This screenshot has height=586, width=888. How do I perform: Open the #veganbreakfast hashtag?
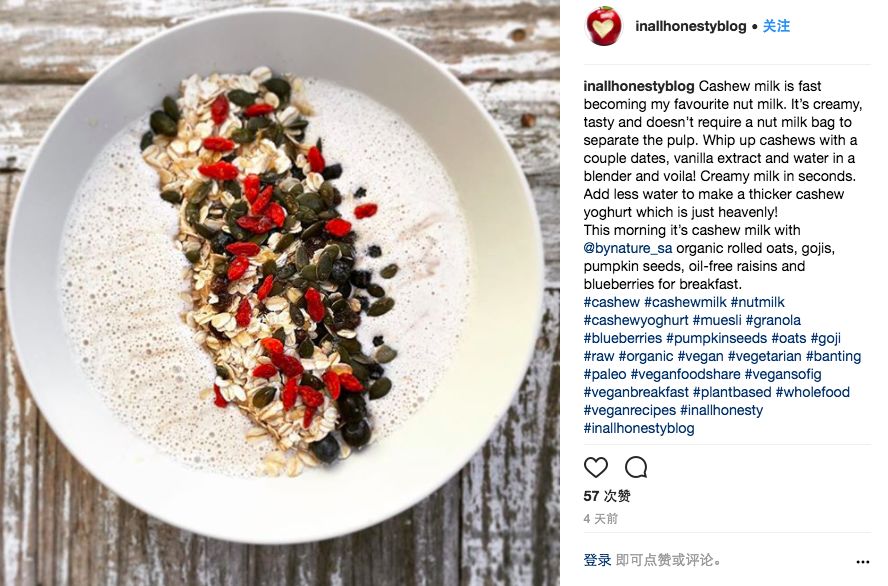[636, 392]
